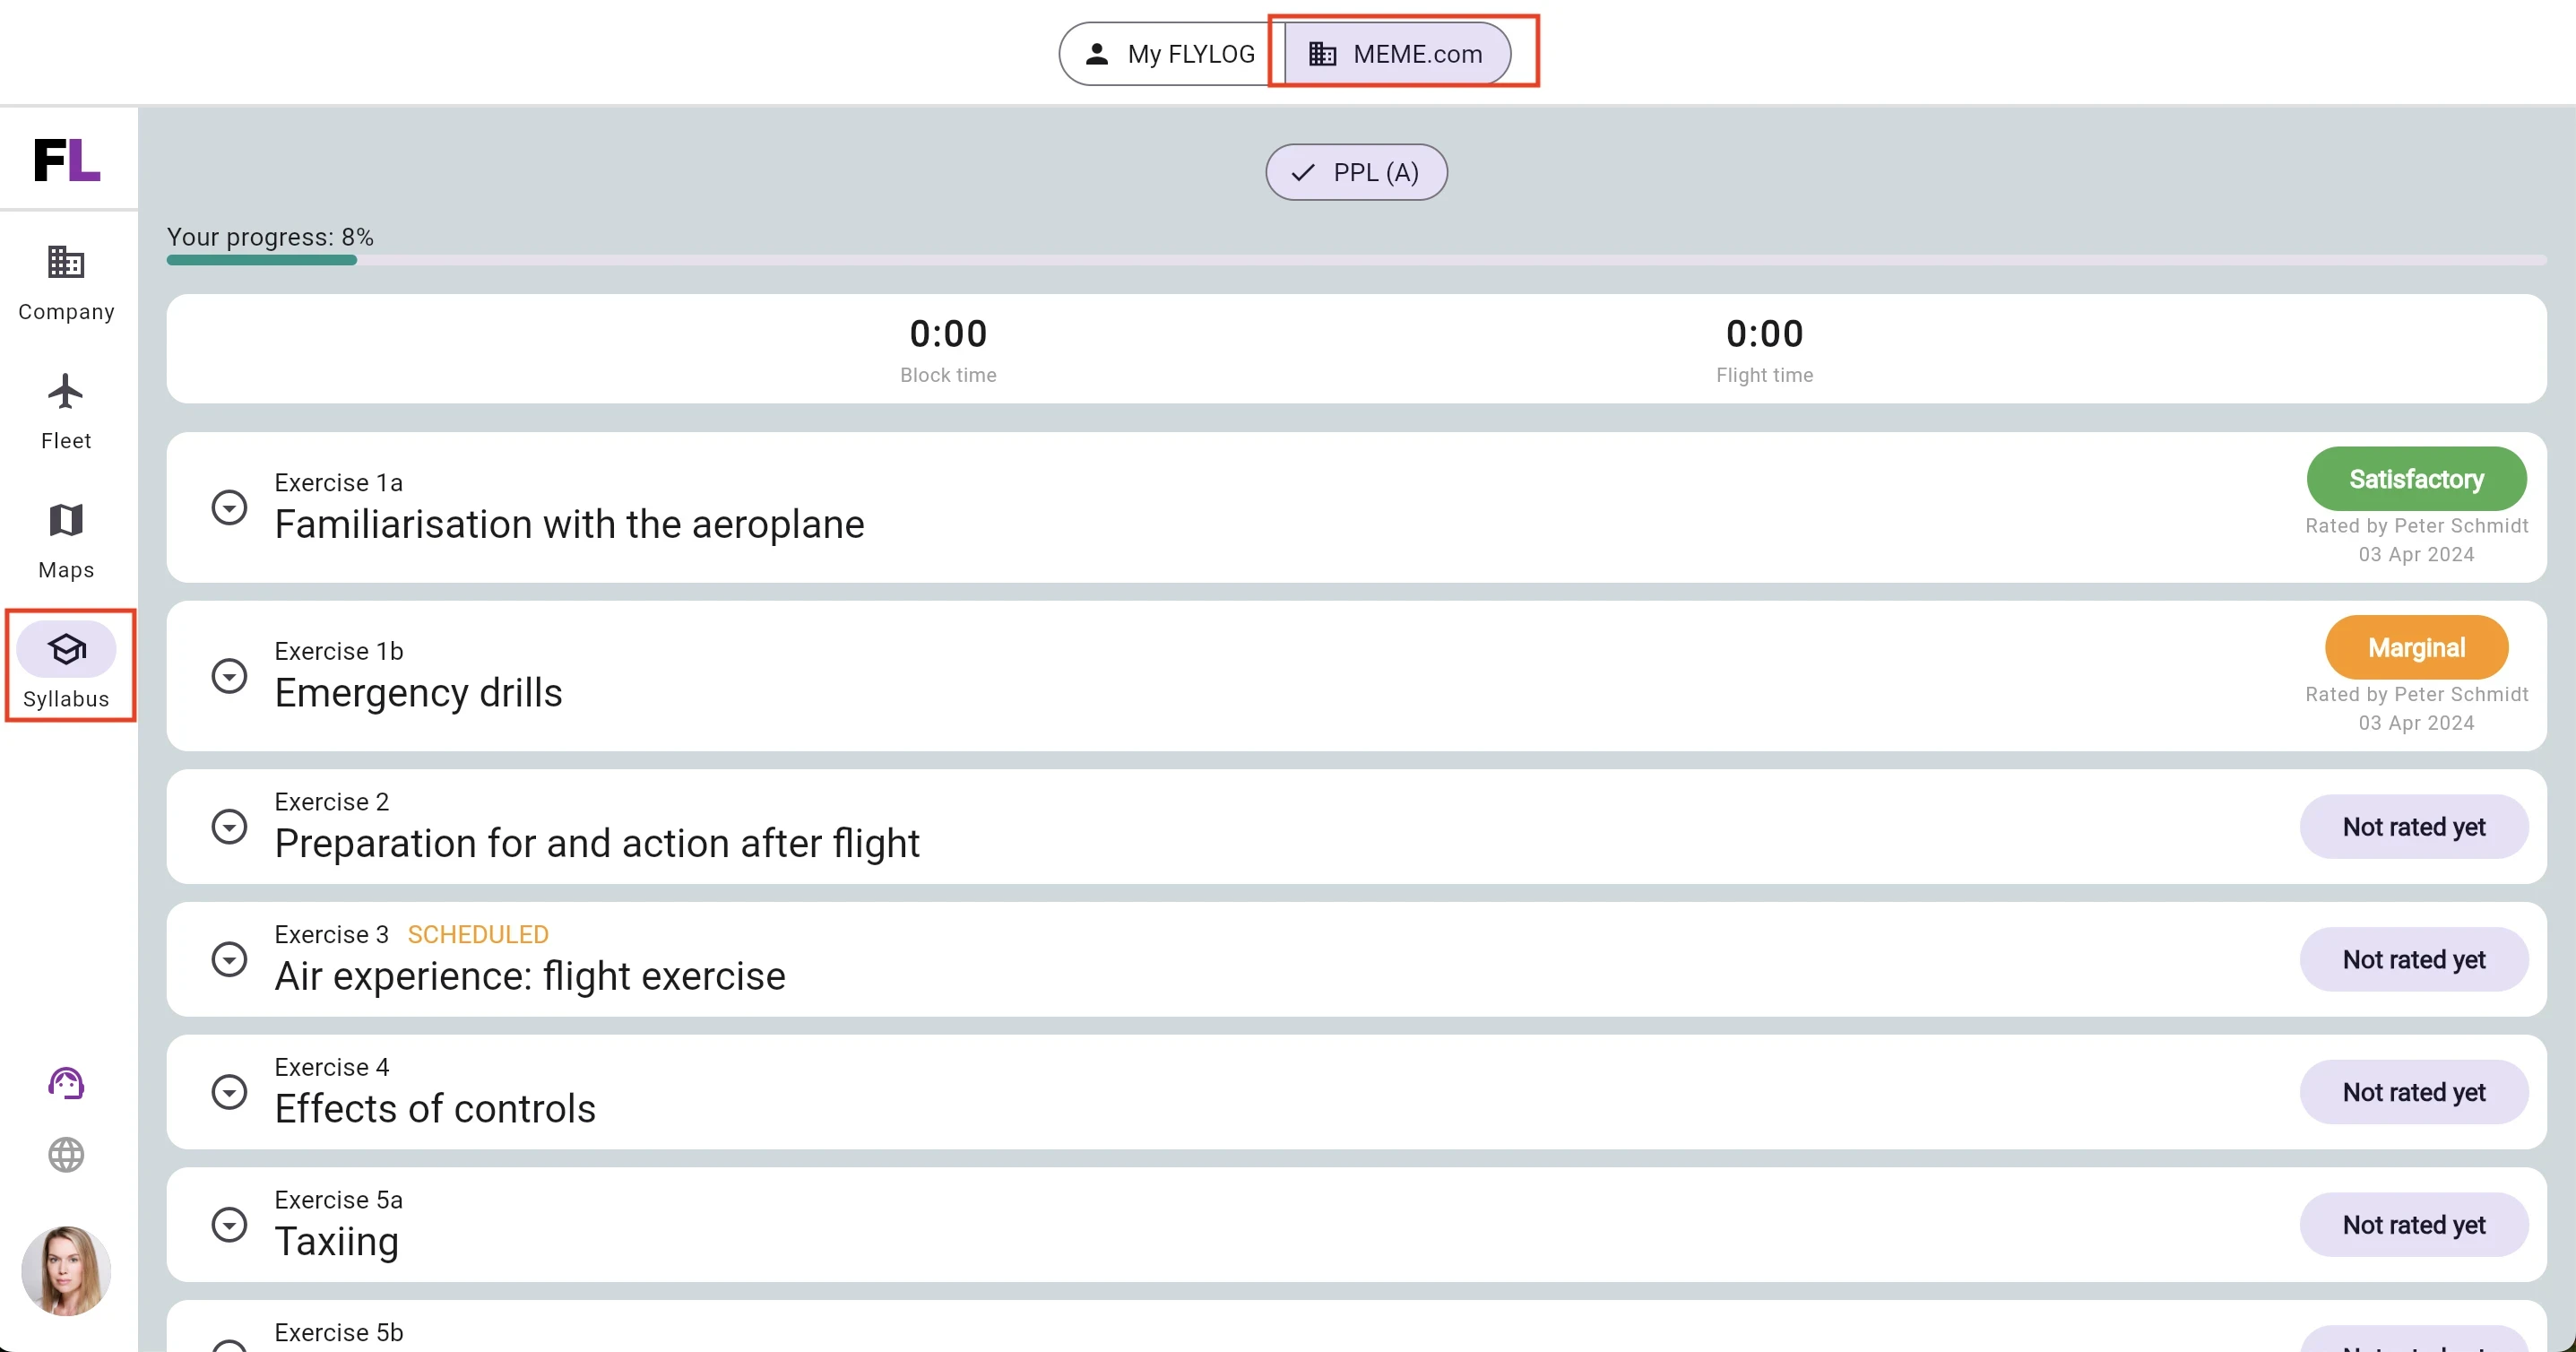Expand Exercise 5a Taxiing
The height and width of the screenshot is (1352, 2576).
229,1225
